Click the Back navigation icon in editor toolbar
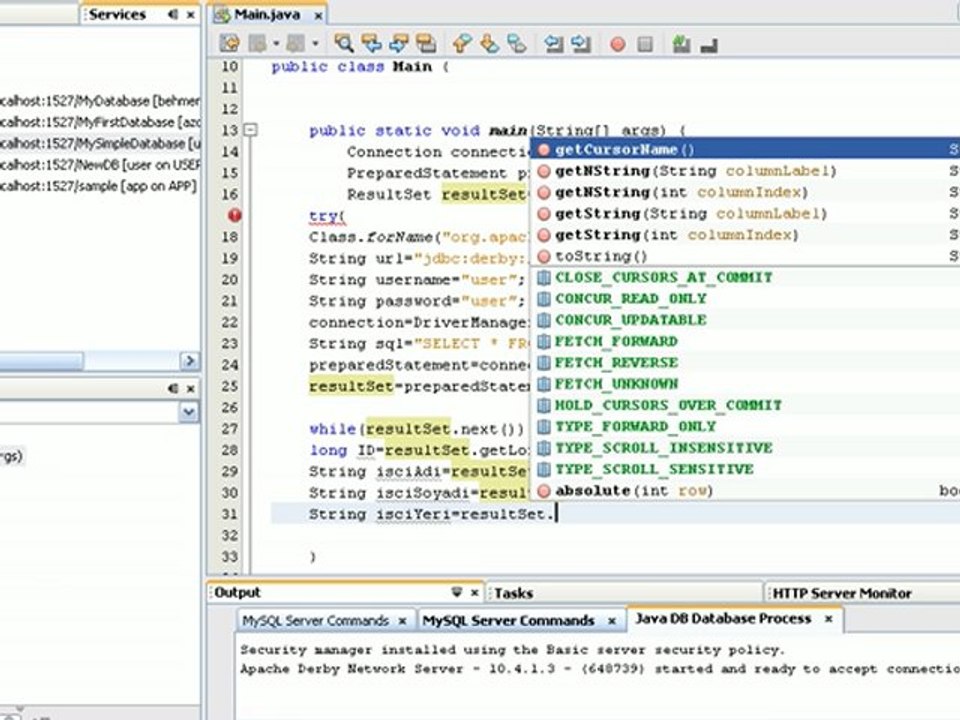 tap(258, 43)
